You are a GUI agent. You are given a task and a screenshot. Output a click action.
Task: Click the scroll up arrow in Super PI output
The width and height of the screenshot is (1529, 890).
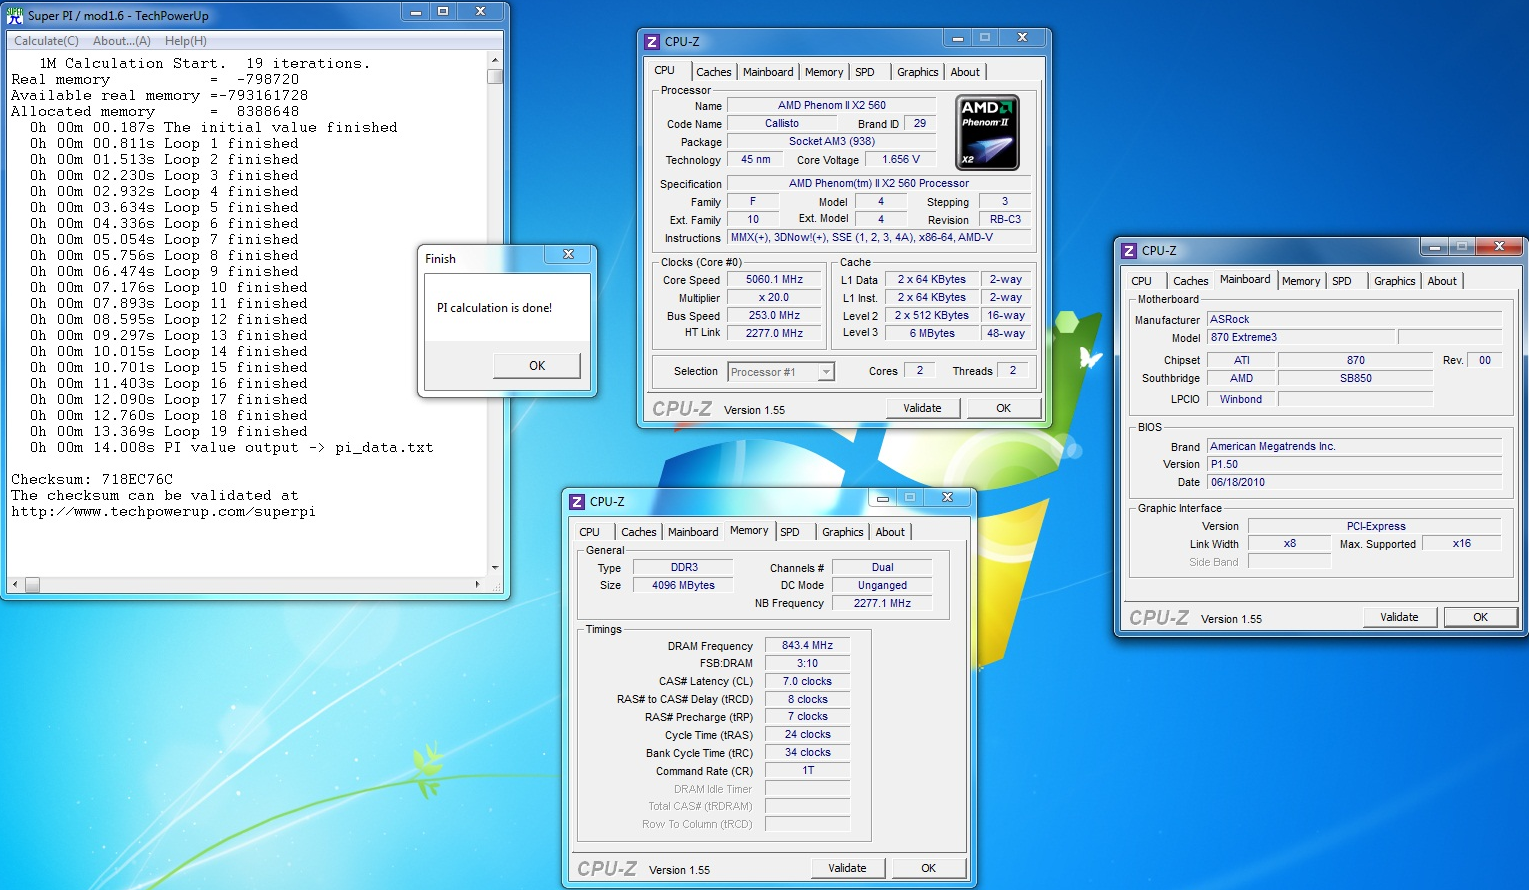495,61
